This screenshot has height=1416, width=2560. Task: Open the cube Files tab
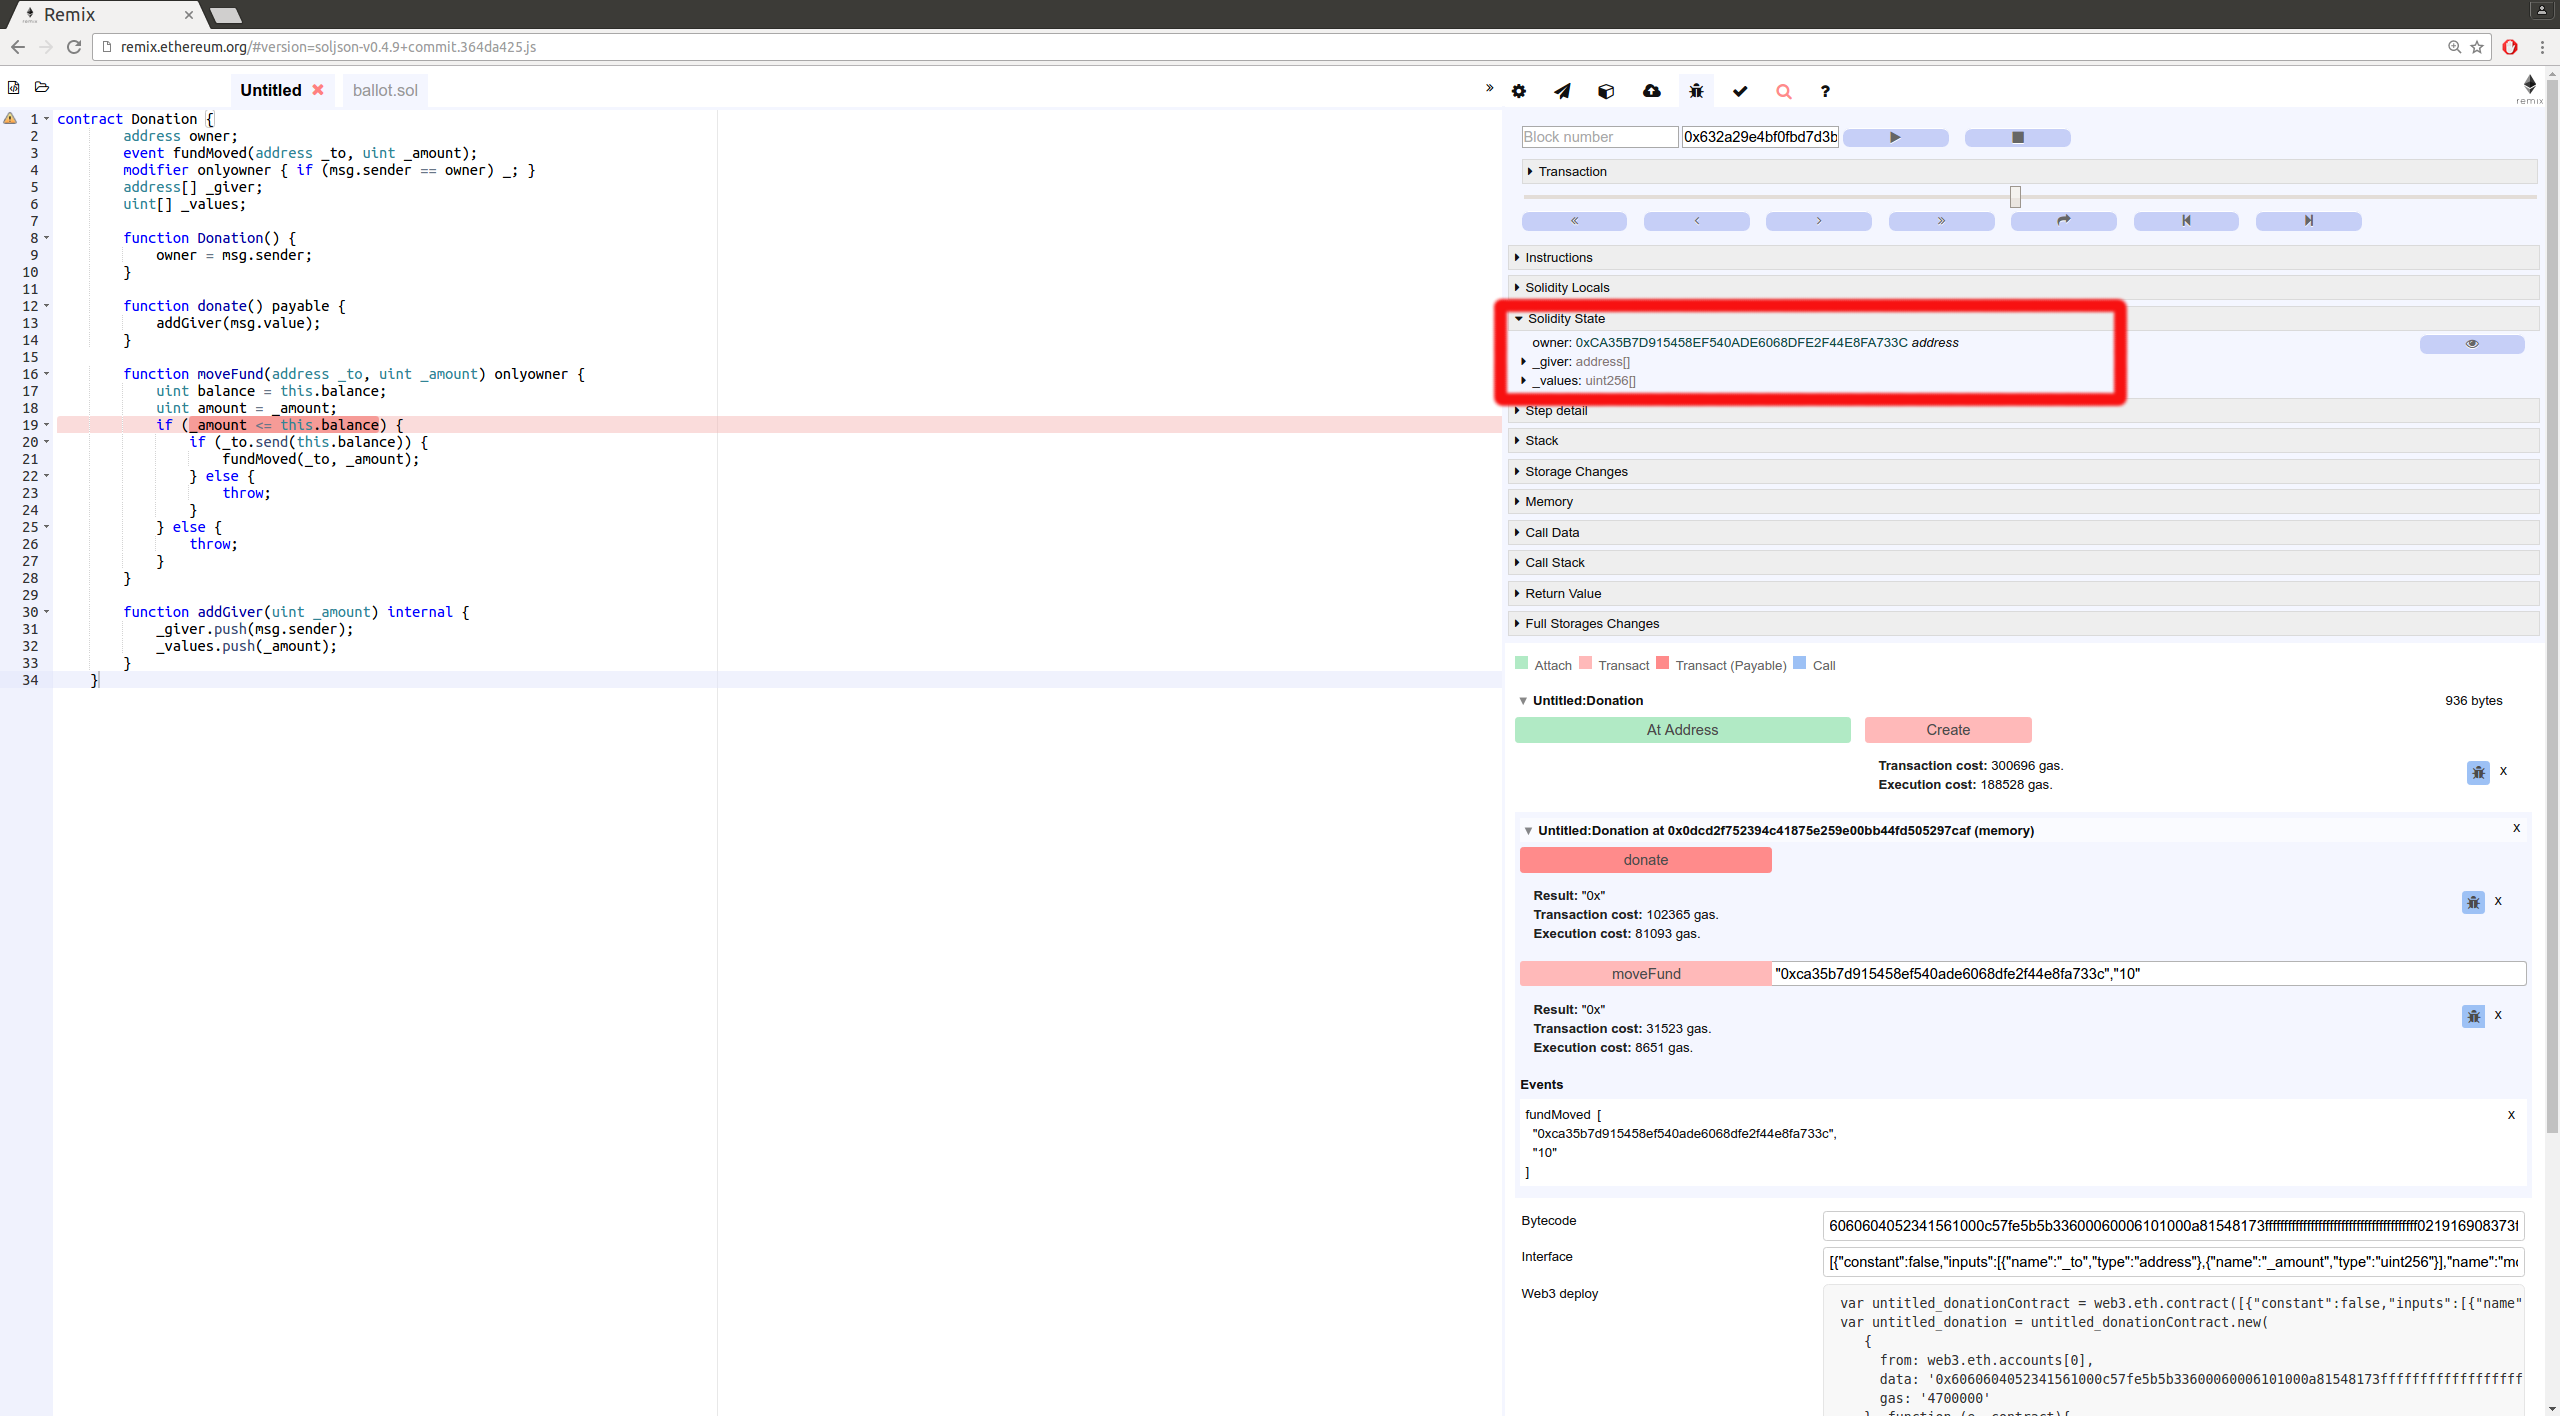pyautogui.click(x=1606, y=91)
